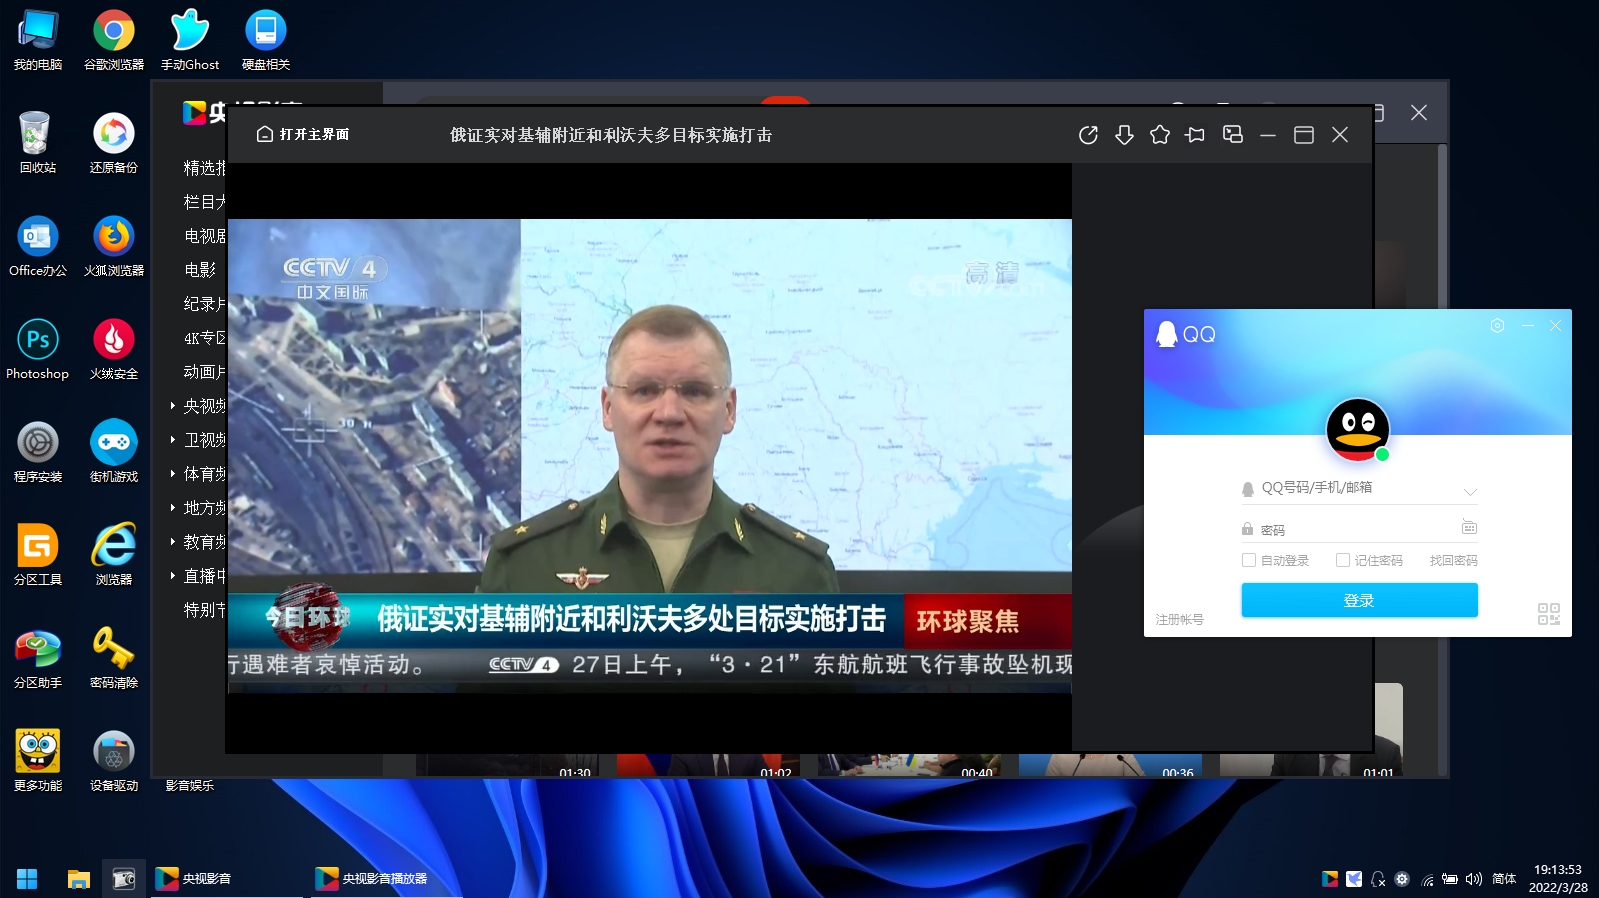Open 分区助手 desktop icon
Viewport: 1599px width, 898px height.
38,658
